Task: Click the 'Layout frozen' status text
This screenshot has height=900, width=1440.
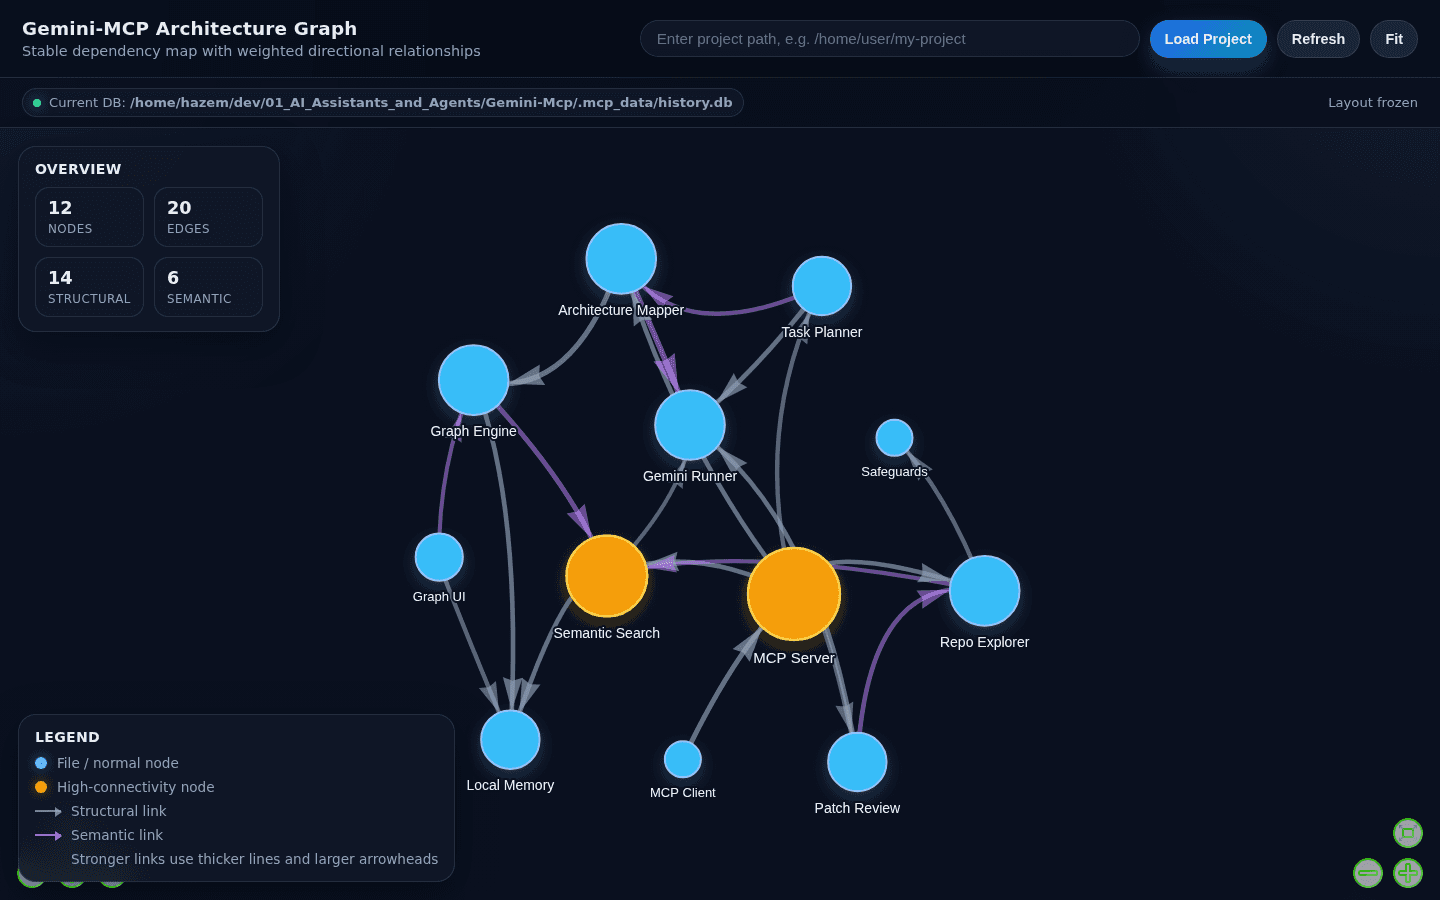Action: 1373,103
